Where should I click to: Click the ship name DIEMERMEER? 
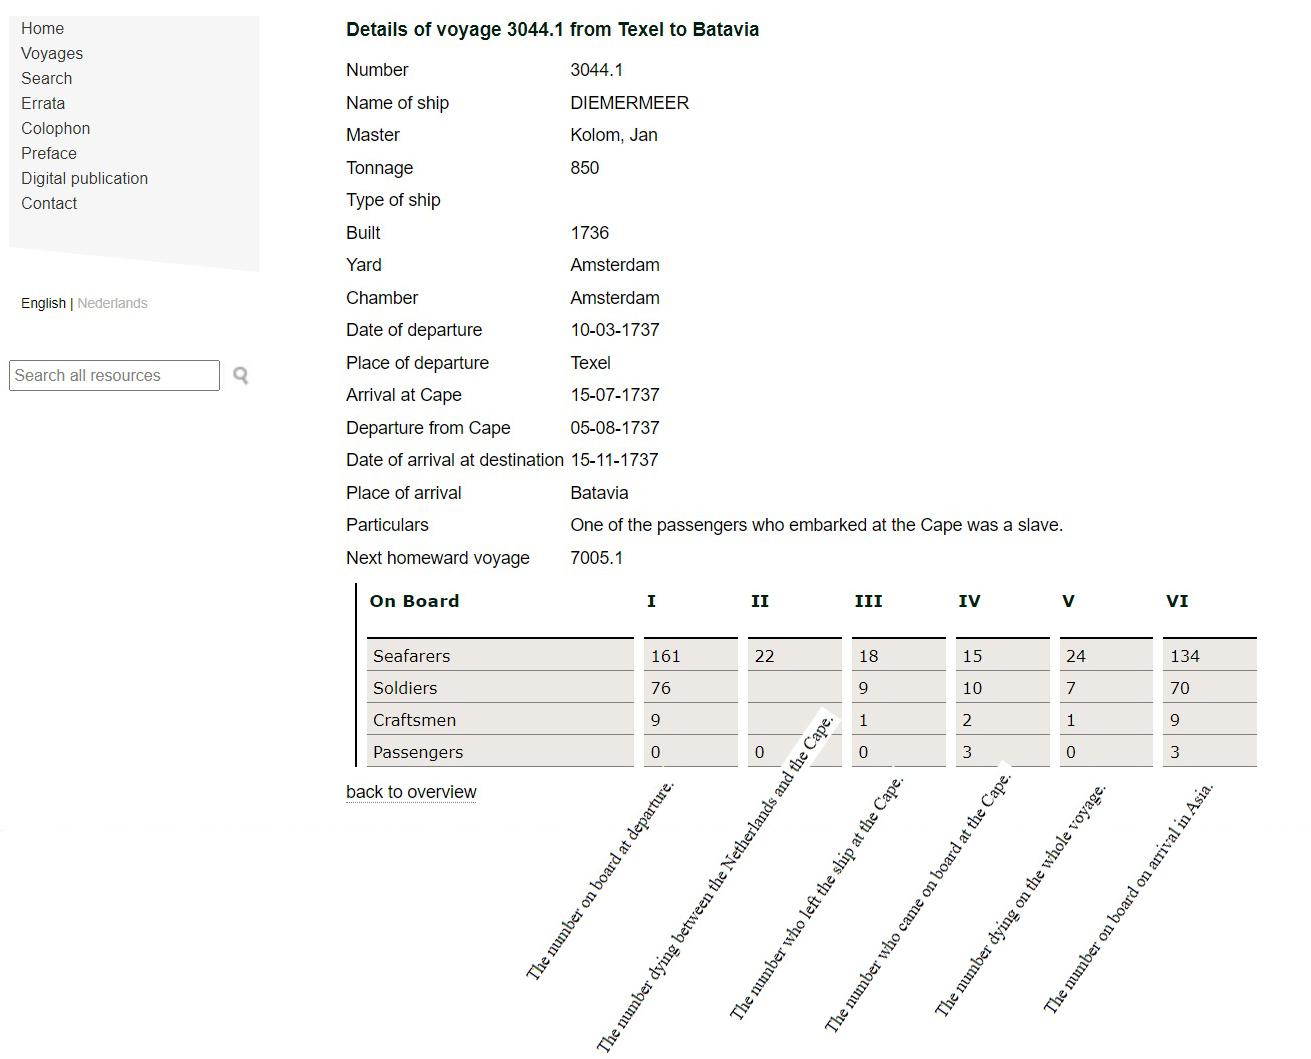tap(630, 103)
